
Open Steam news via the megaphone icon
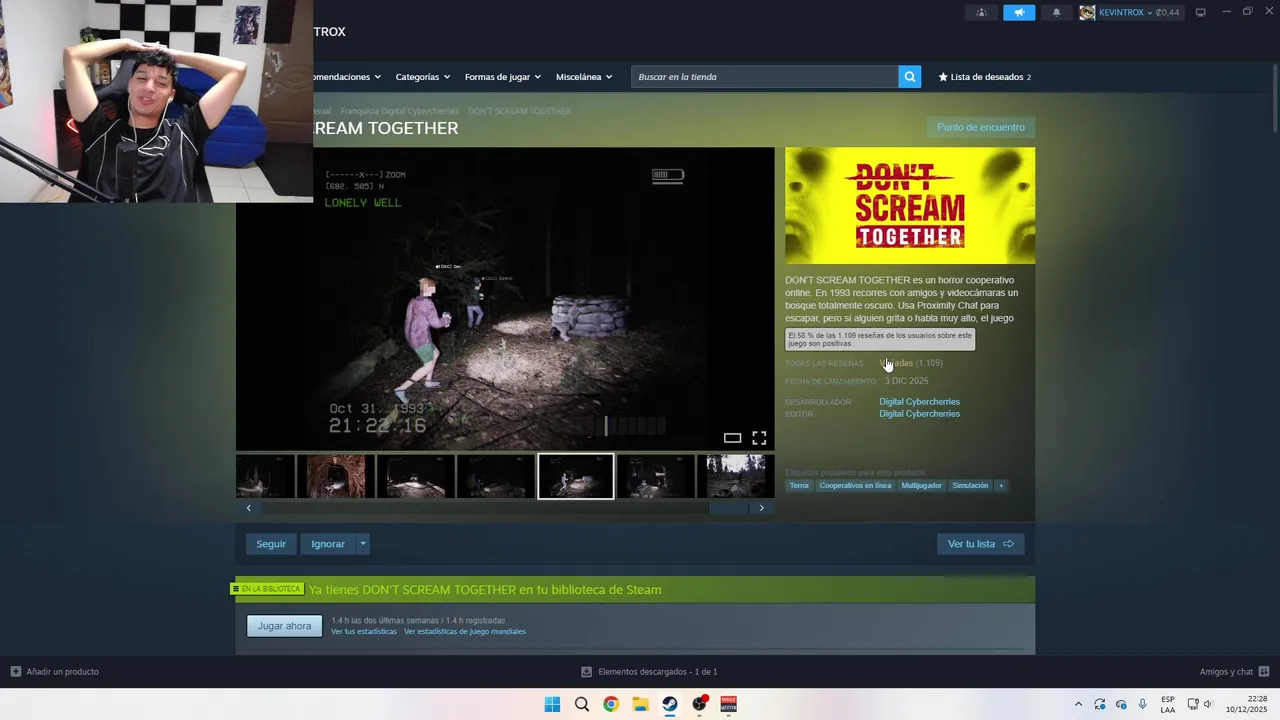point(1019,12)
